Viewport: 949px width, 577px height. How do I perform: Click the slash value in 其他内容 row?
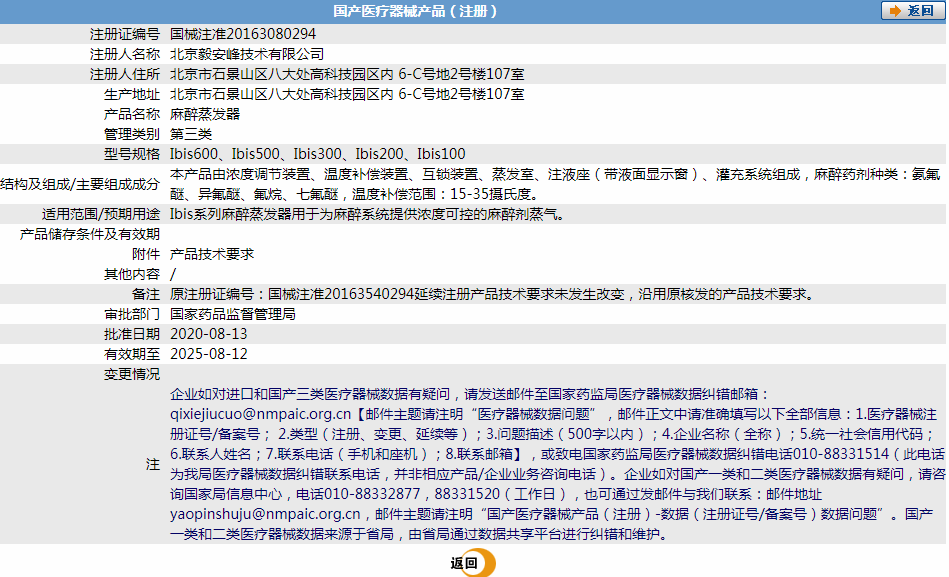[173, 274]
